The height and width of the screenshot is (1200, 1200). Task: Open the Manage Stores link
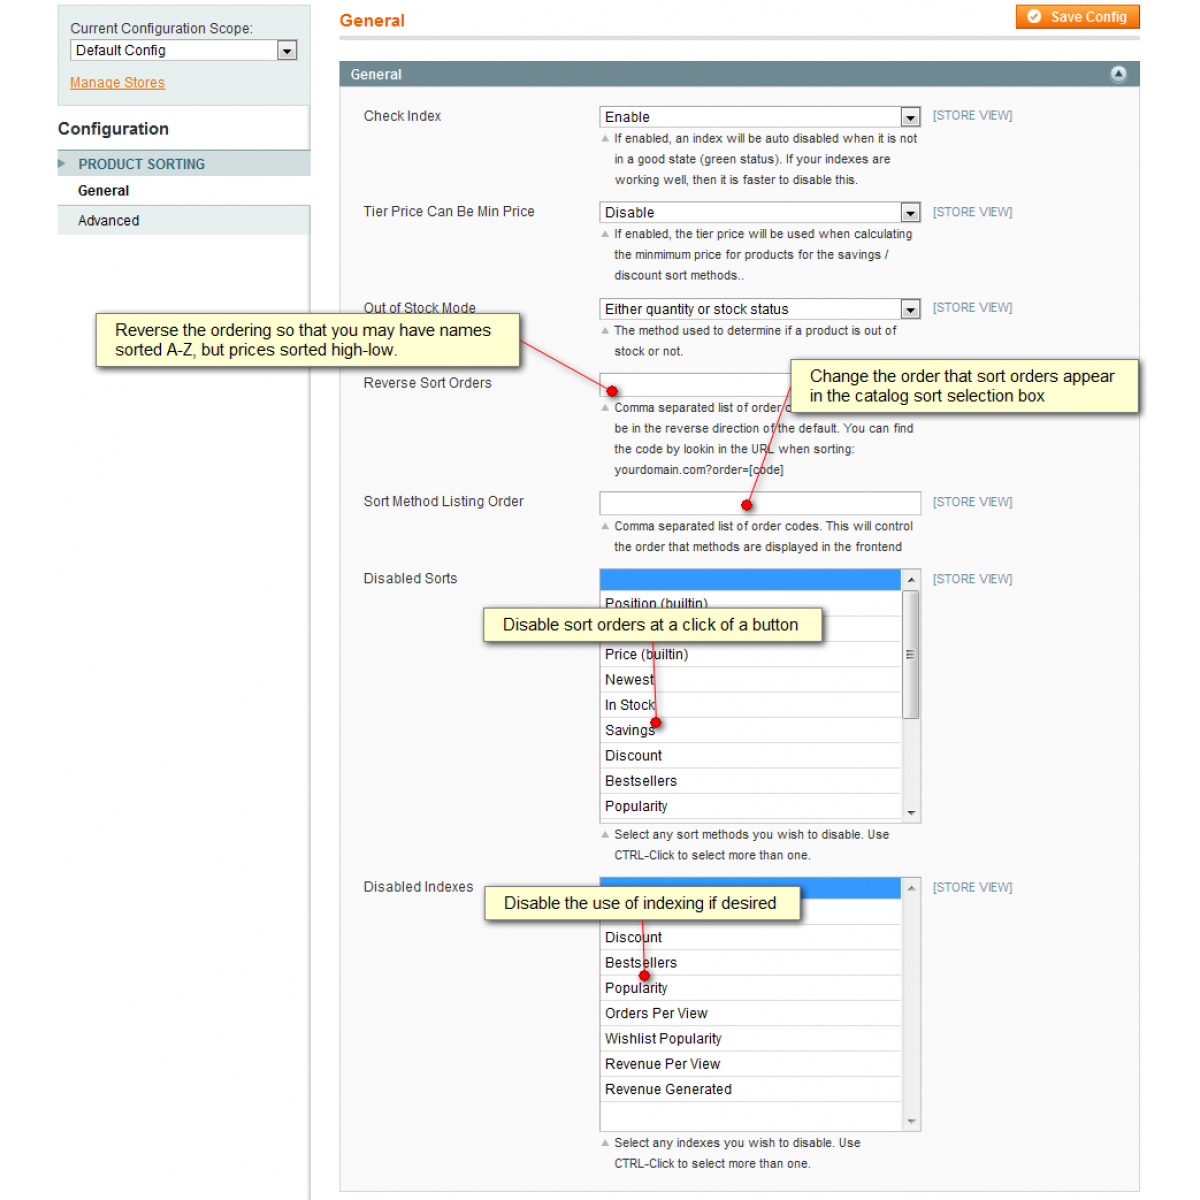pos(117,82)
